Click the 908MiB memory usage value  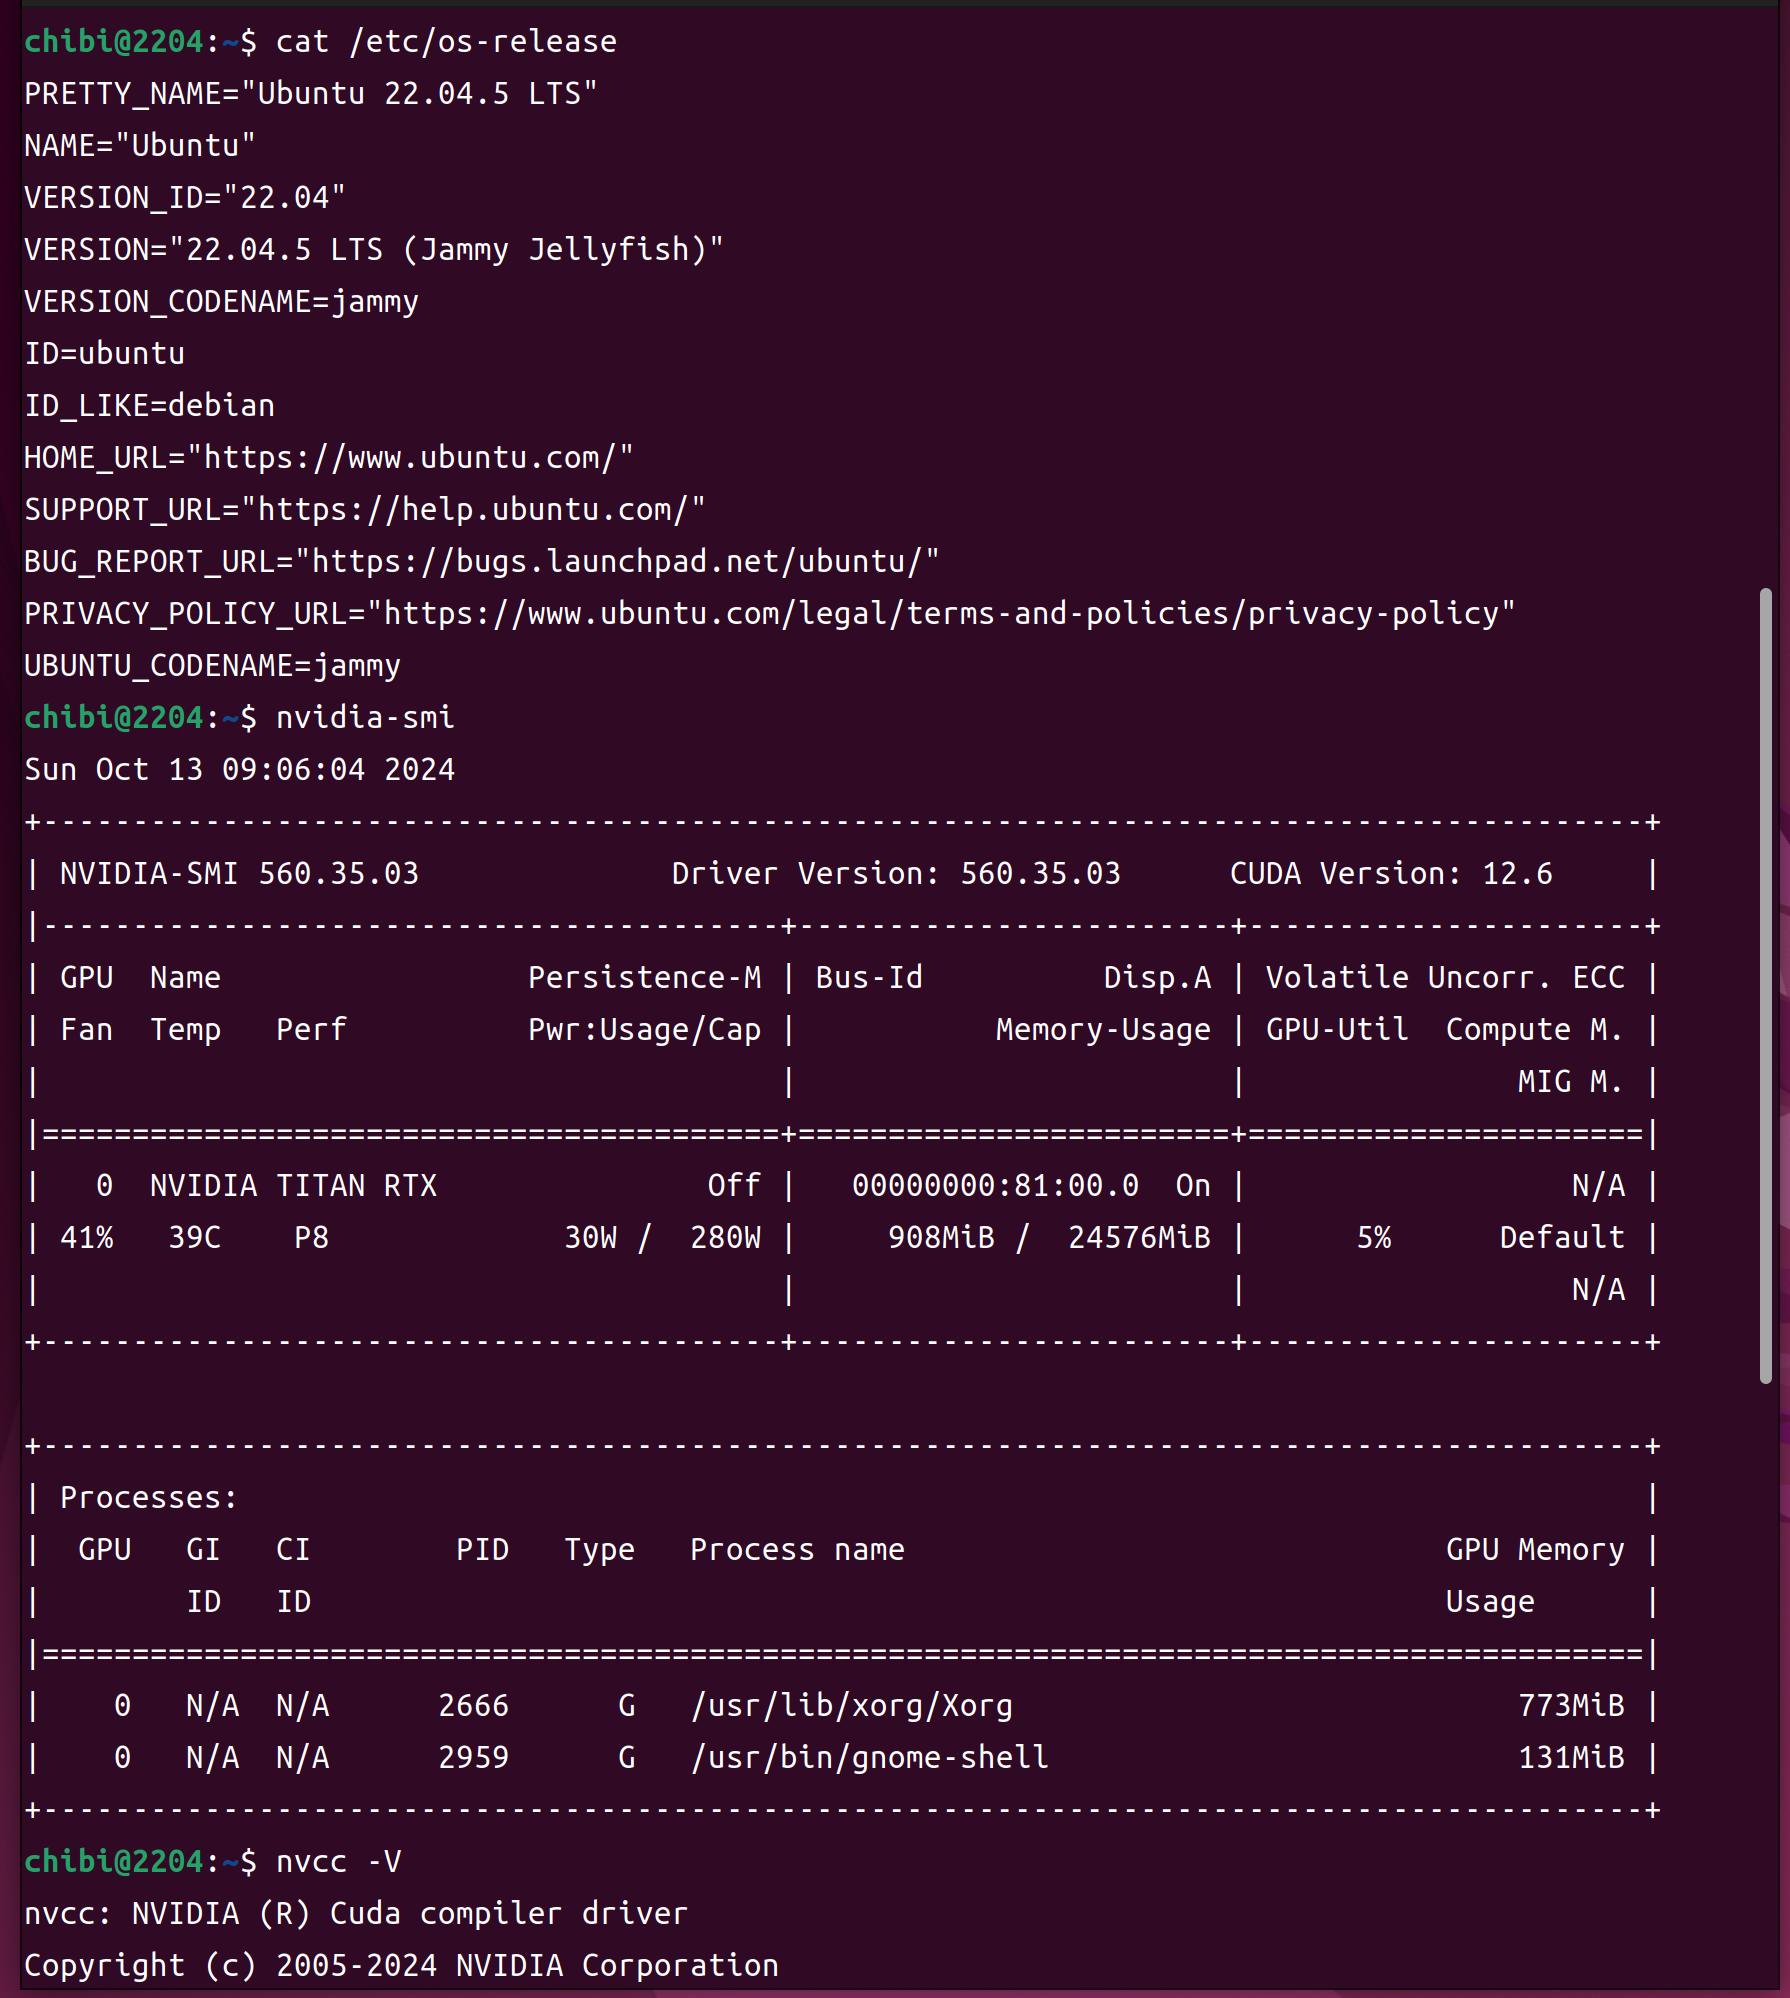tap(941, 1238)
